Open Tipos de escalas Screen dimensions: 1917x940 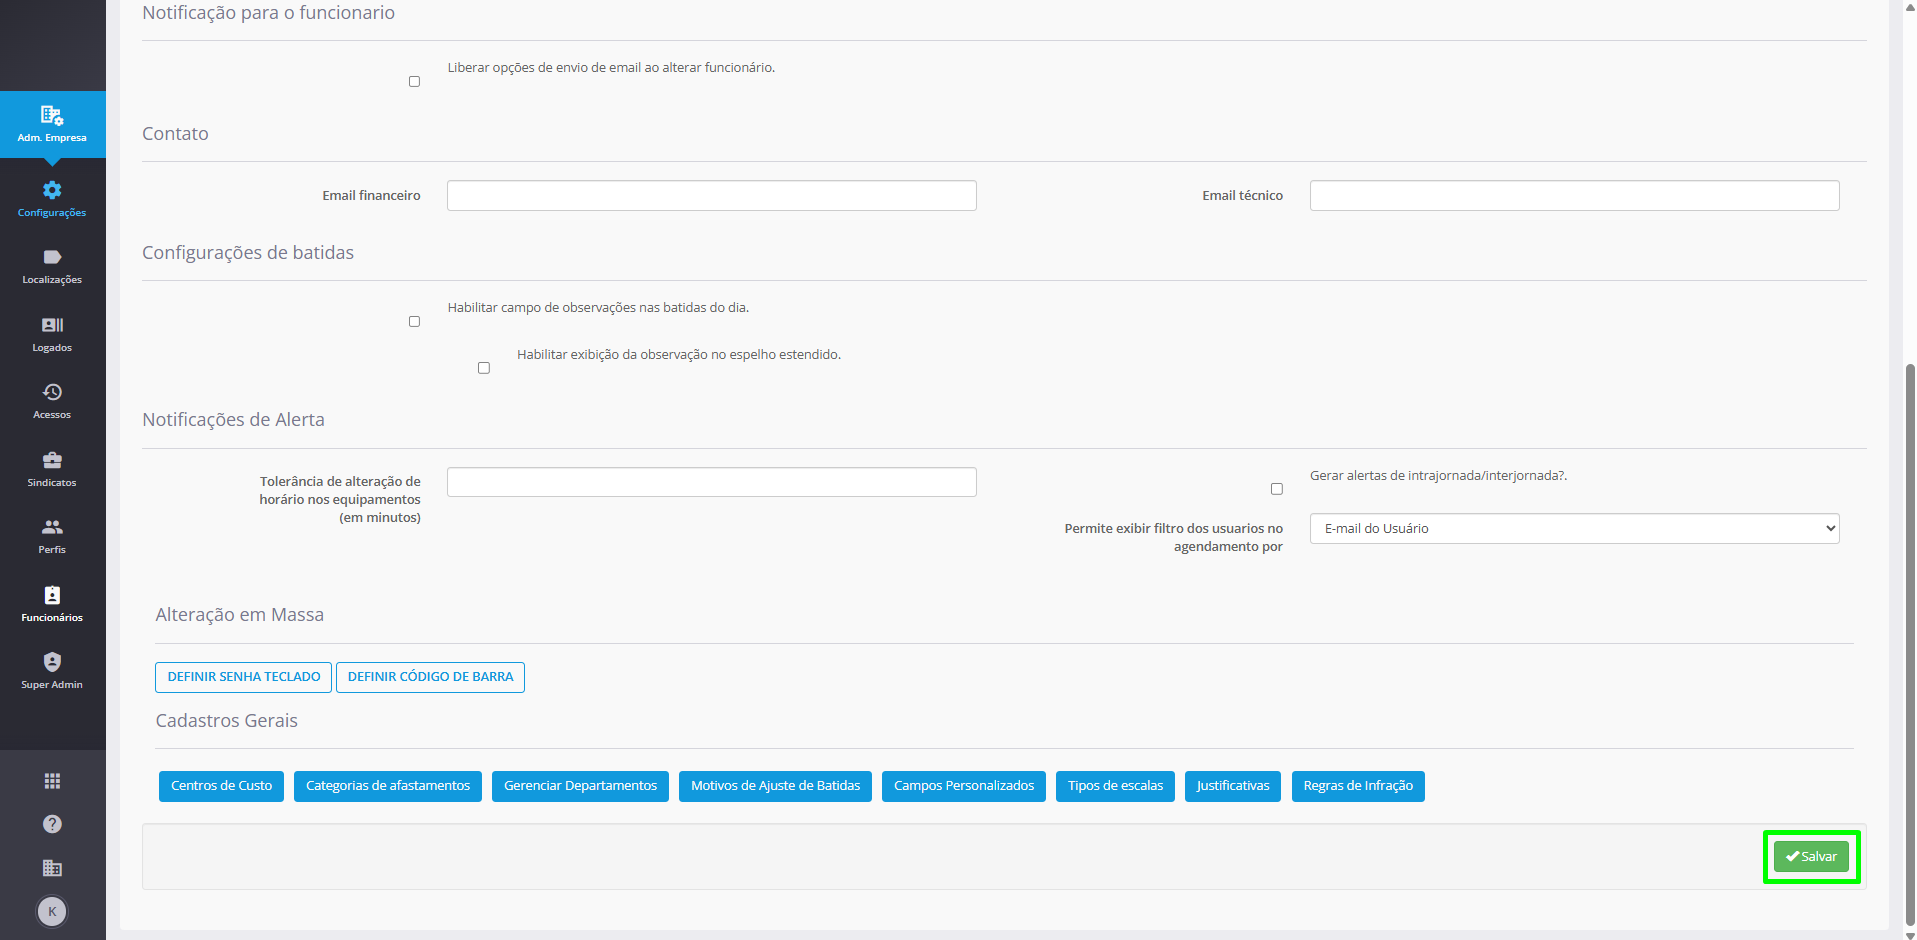pos(1115,786)
